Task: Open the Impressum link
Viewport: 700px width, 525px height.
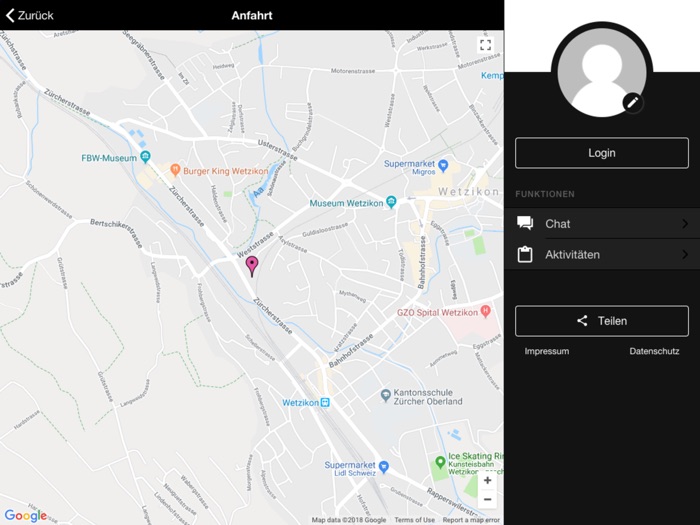Action: (x=547, y=352)
